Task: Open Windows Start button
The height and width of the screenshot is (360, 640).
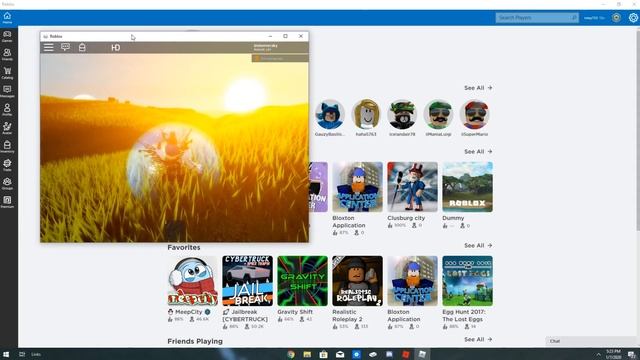Action: pos(6,354)
